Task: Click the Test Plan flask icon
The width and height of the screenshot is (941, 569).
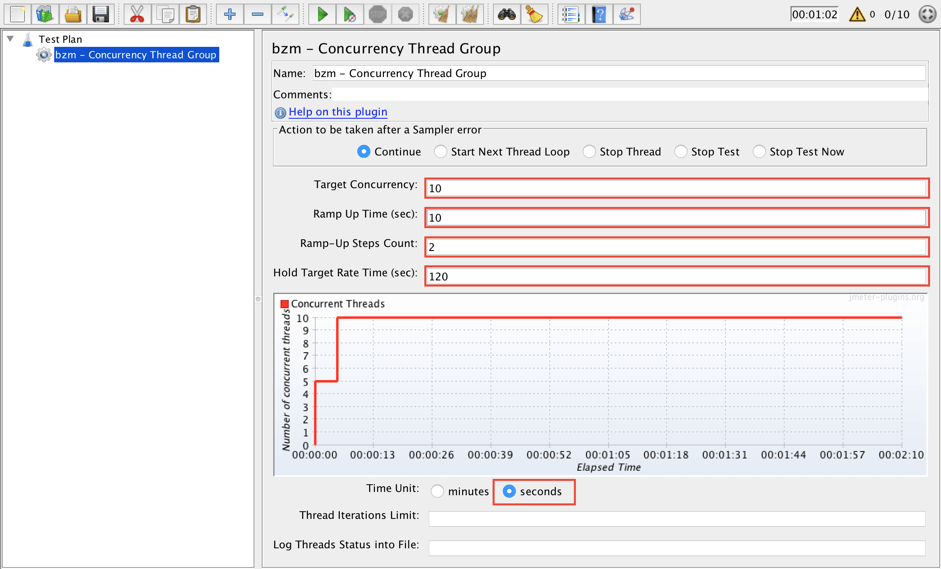Action: click(28, 40)
